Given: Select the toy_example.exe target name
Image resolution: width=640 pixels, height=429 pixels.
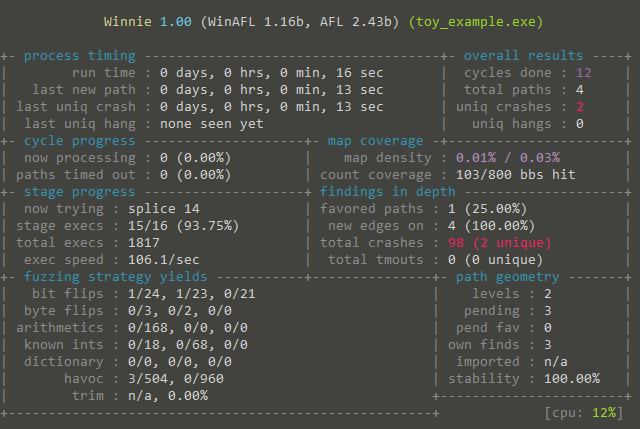Looking at the screenshot, I should pyautogui.click(x=476, y=22).
